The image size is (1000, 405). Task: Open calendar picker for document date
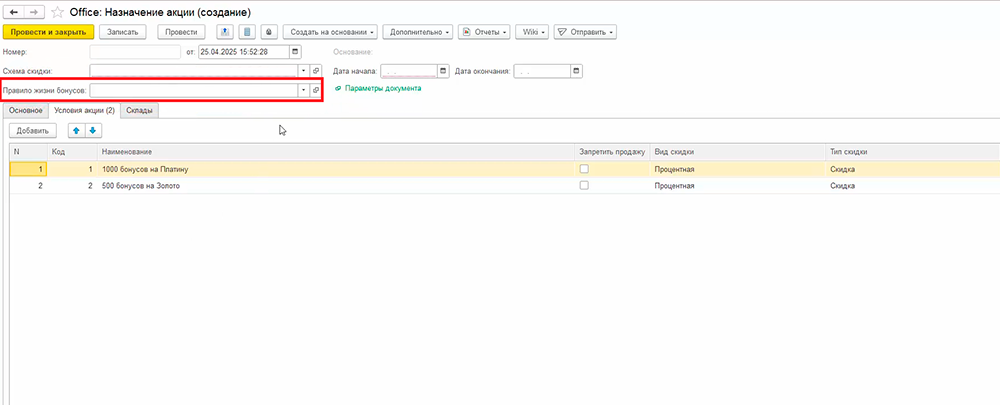click(x=295, y=51)
